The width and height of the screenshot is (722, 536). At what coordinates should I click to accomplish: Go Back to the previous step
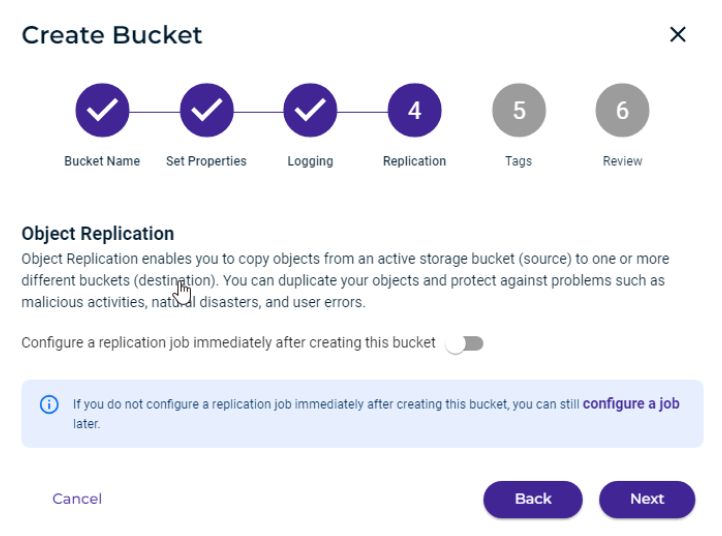point(533,499)
